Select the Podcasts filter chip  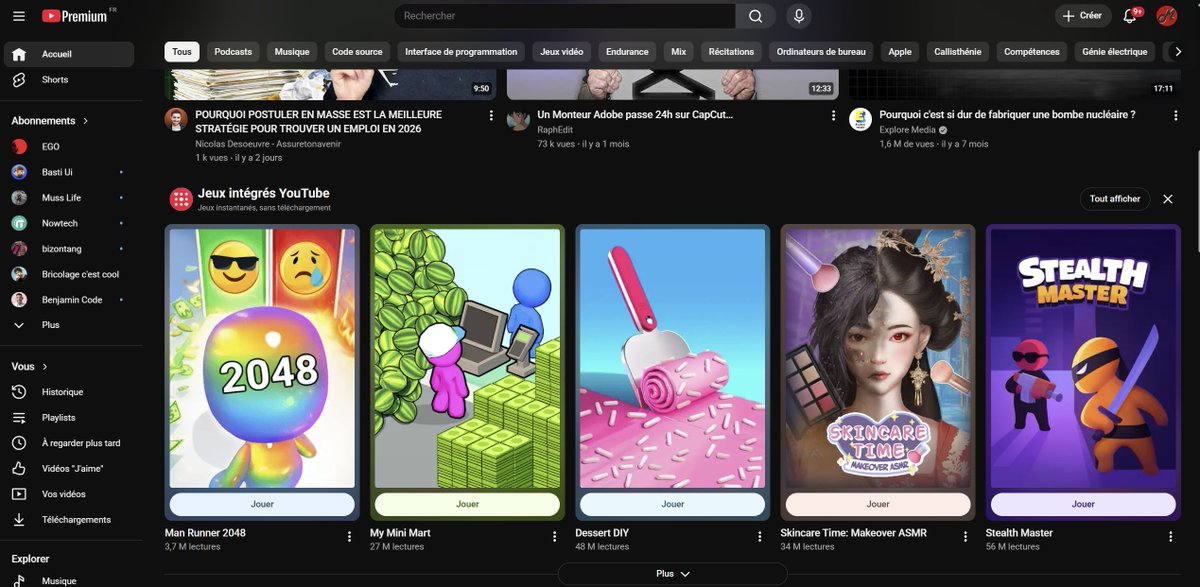pyautogui.click(x=233, y=52)
